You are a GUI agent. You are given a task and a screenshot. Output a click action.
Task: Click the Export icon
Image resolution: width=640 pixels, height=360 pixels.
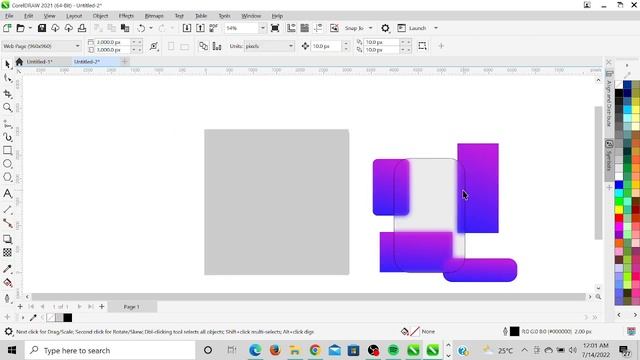pos(200,28)
